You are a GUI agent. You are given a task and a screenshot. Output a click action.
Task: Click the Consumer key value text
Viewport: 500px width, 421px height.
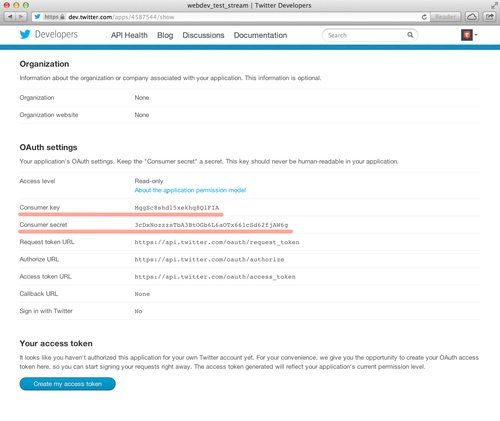[x=177, y=208]
